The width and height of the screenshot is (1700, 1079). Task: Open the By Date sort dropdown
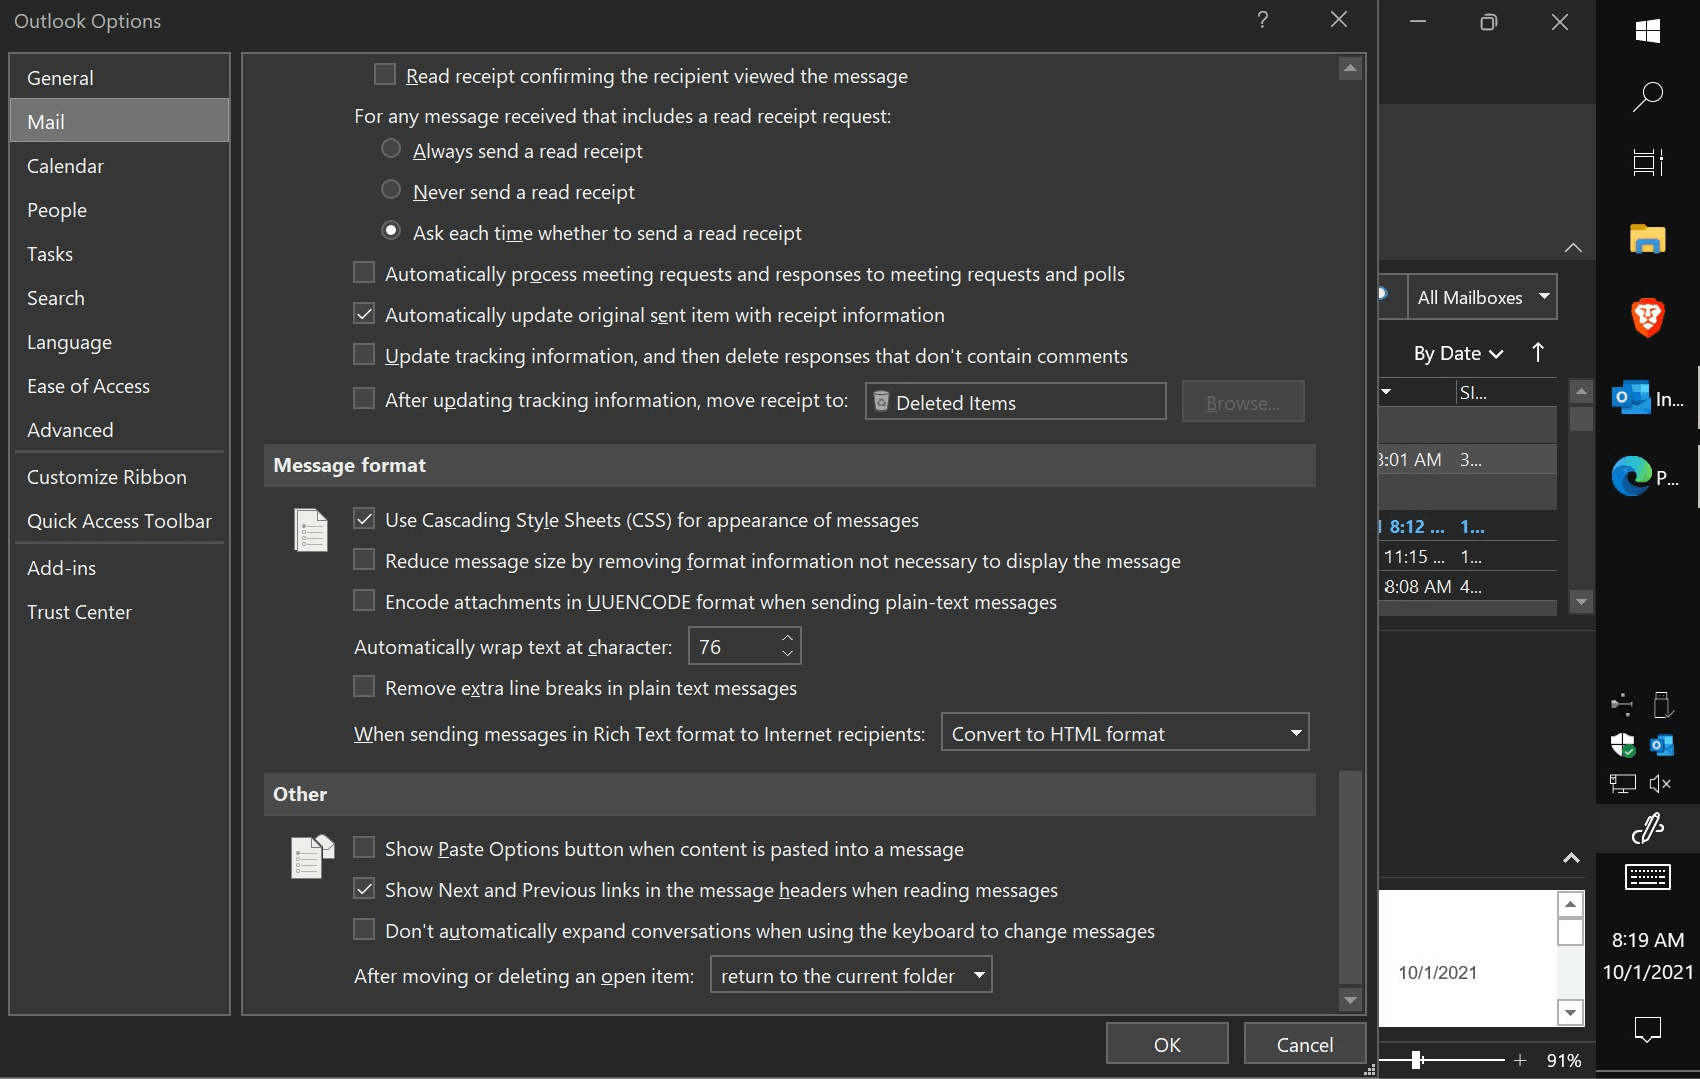(x=1458, y=353)
